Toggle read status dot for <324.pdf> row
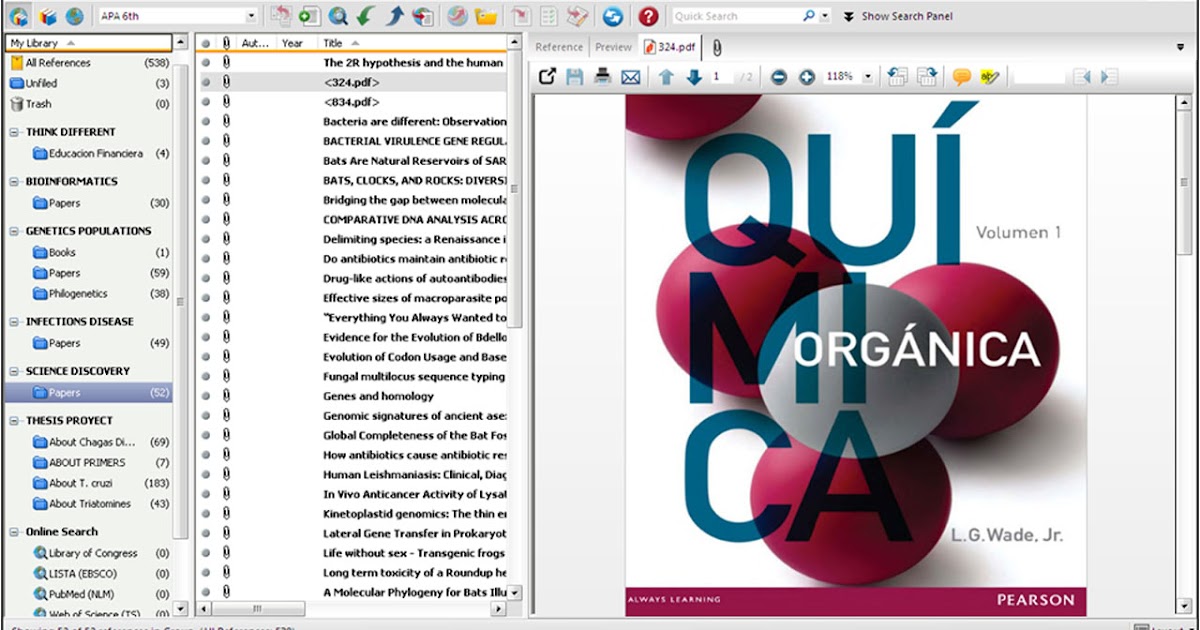Viewport: 1200px width, 630px height. 206,82
